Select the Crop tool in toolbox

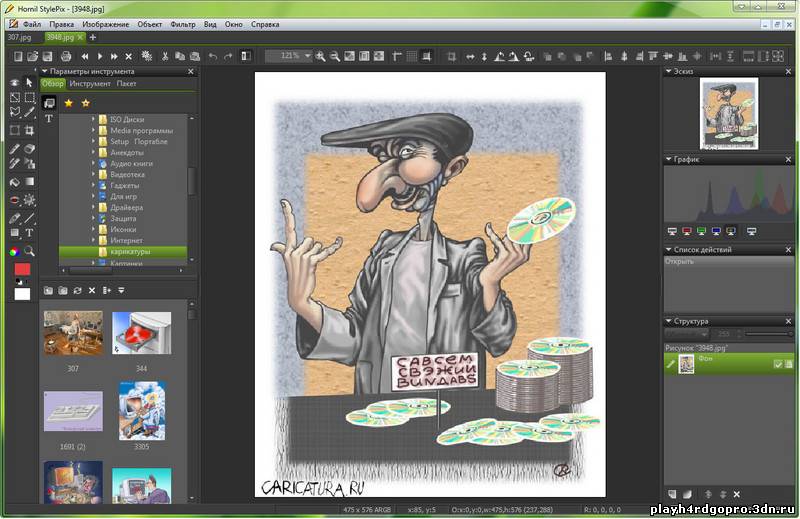(x=30, y=130)
